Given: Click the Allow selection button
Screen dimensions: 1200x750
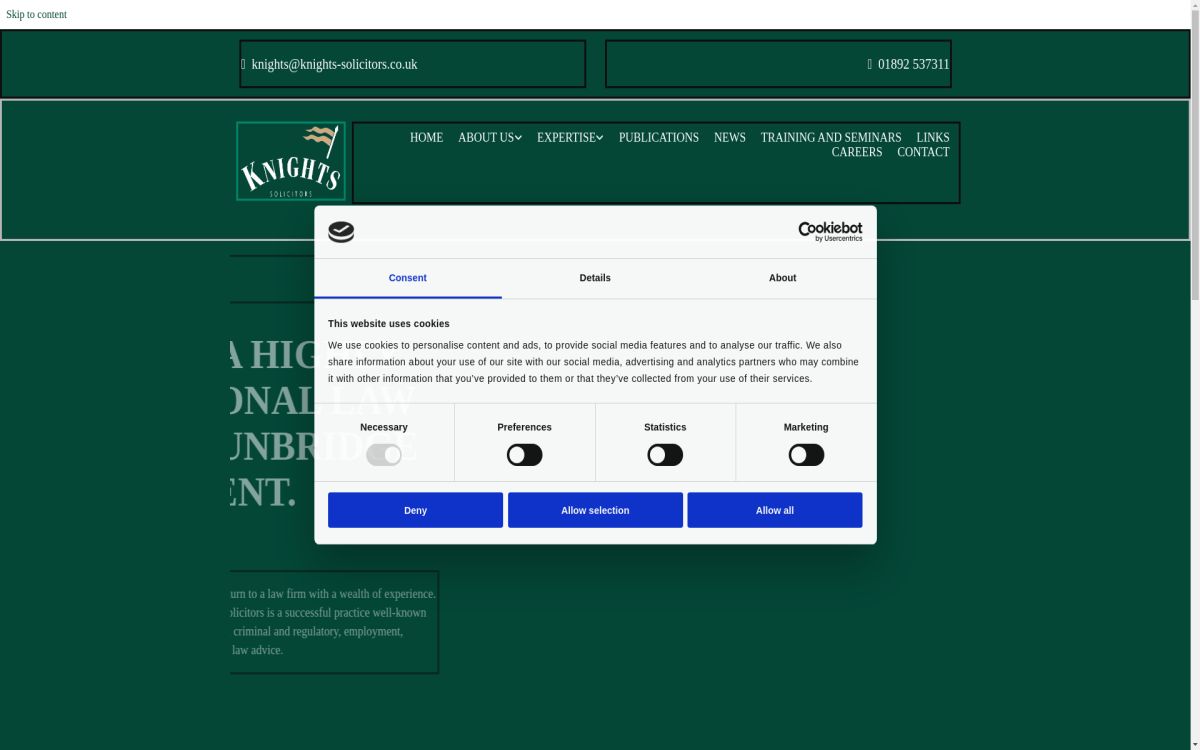Looking at the screenshot, I should [x=595, y=509].
